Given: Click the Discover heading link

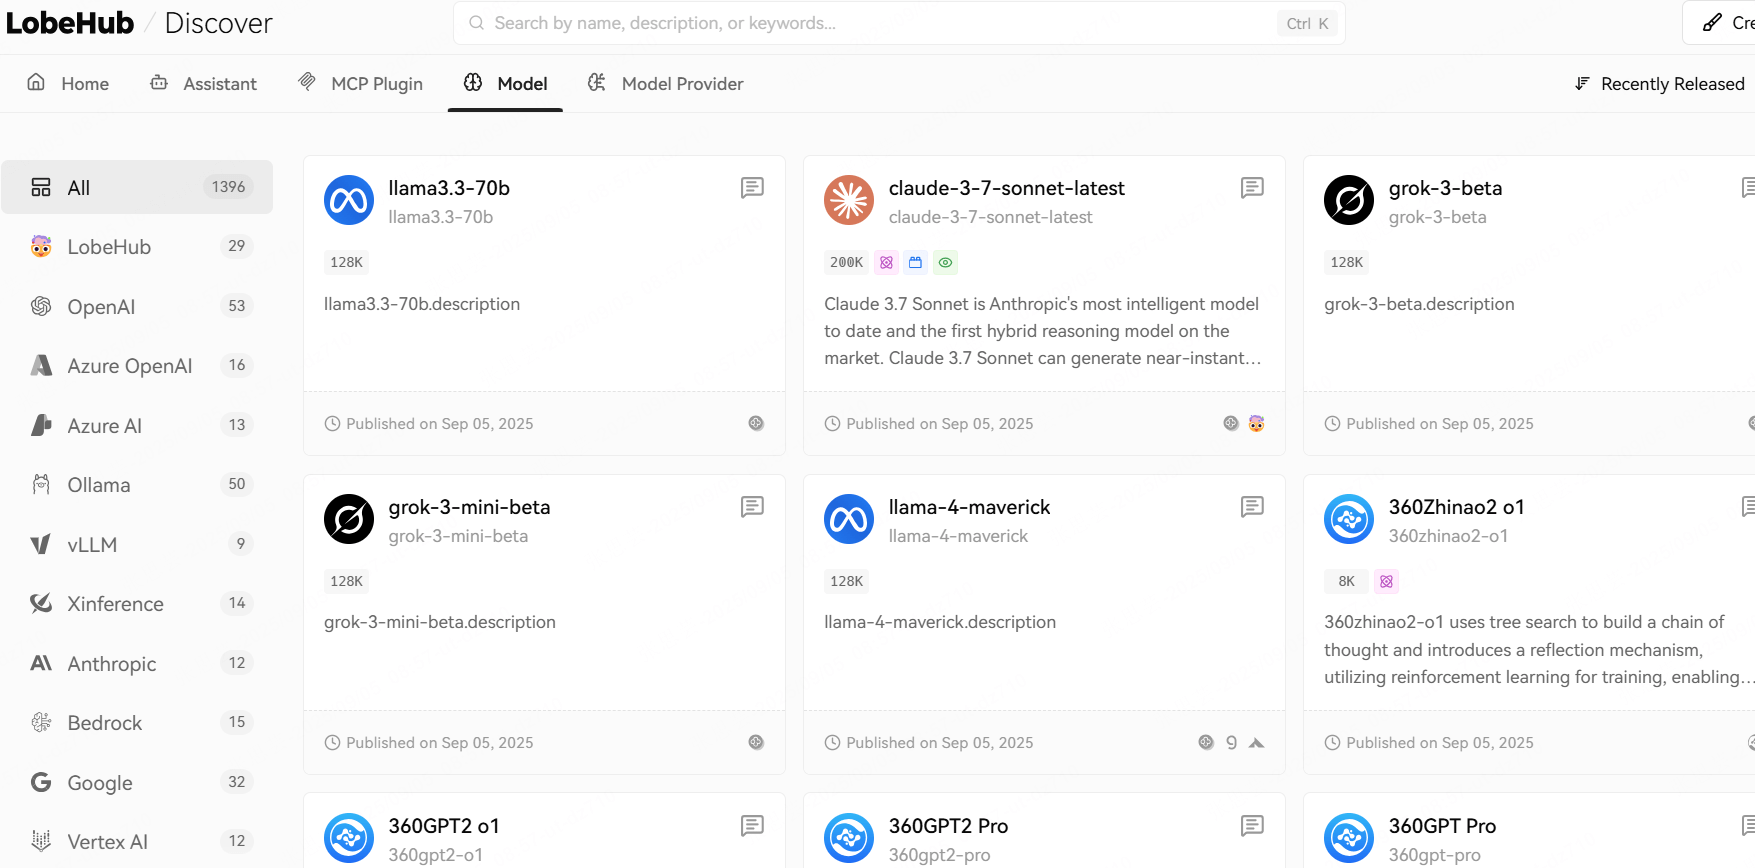Looking at the screenshot, I should point(218,23).
